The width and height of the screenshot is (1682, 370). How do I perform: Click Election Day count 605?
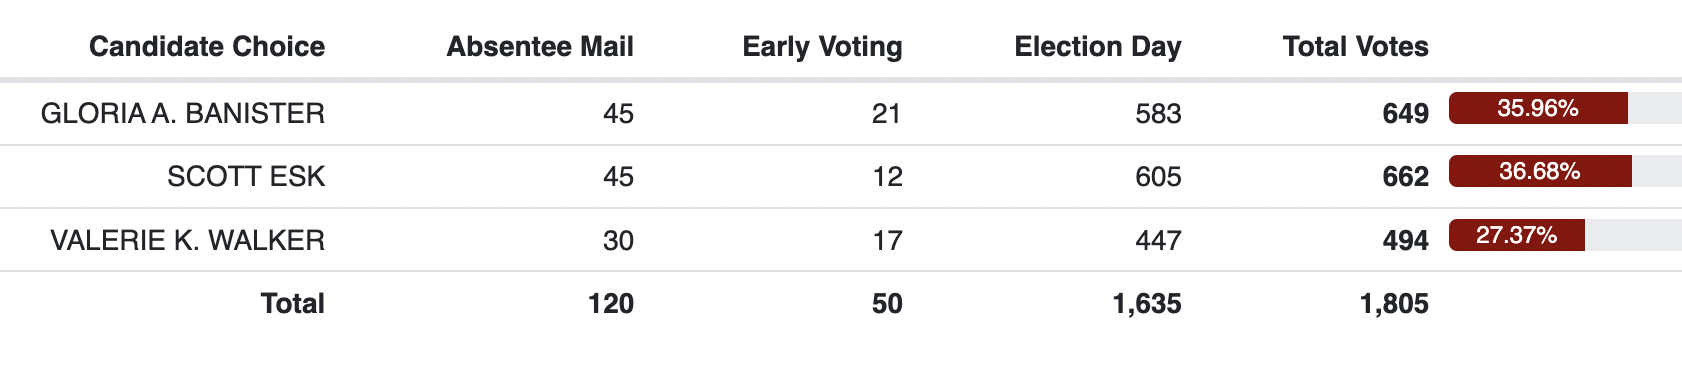[1158, 177]
